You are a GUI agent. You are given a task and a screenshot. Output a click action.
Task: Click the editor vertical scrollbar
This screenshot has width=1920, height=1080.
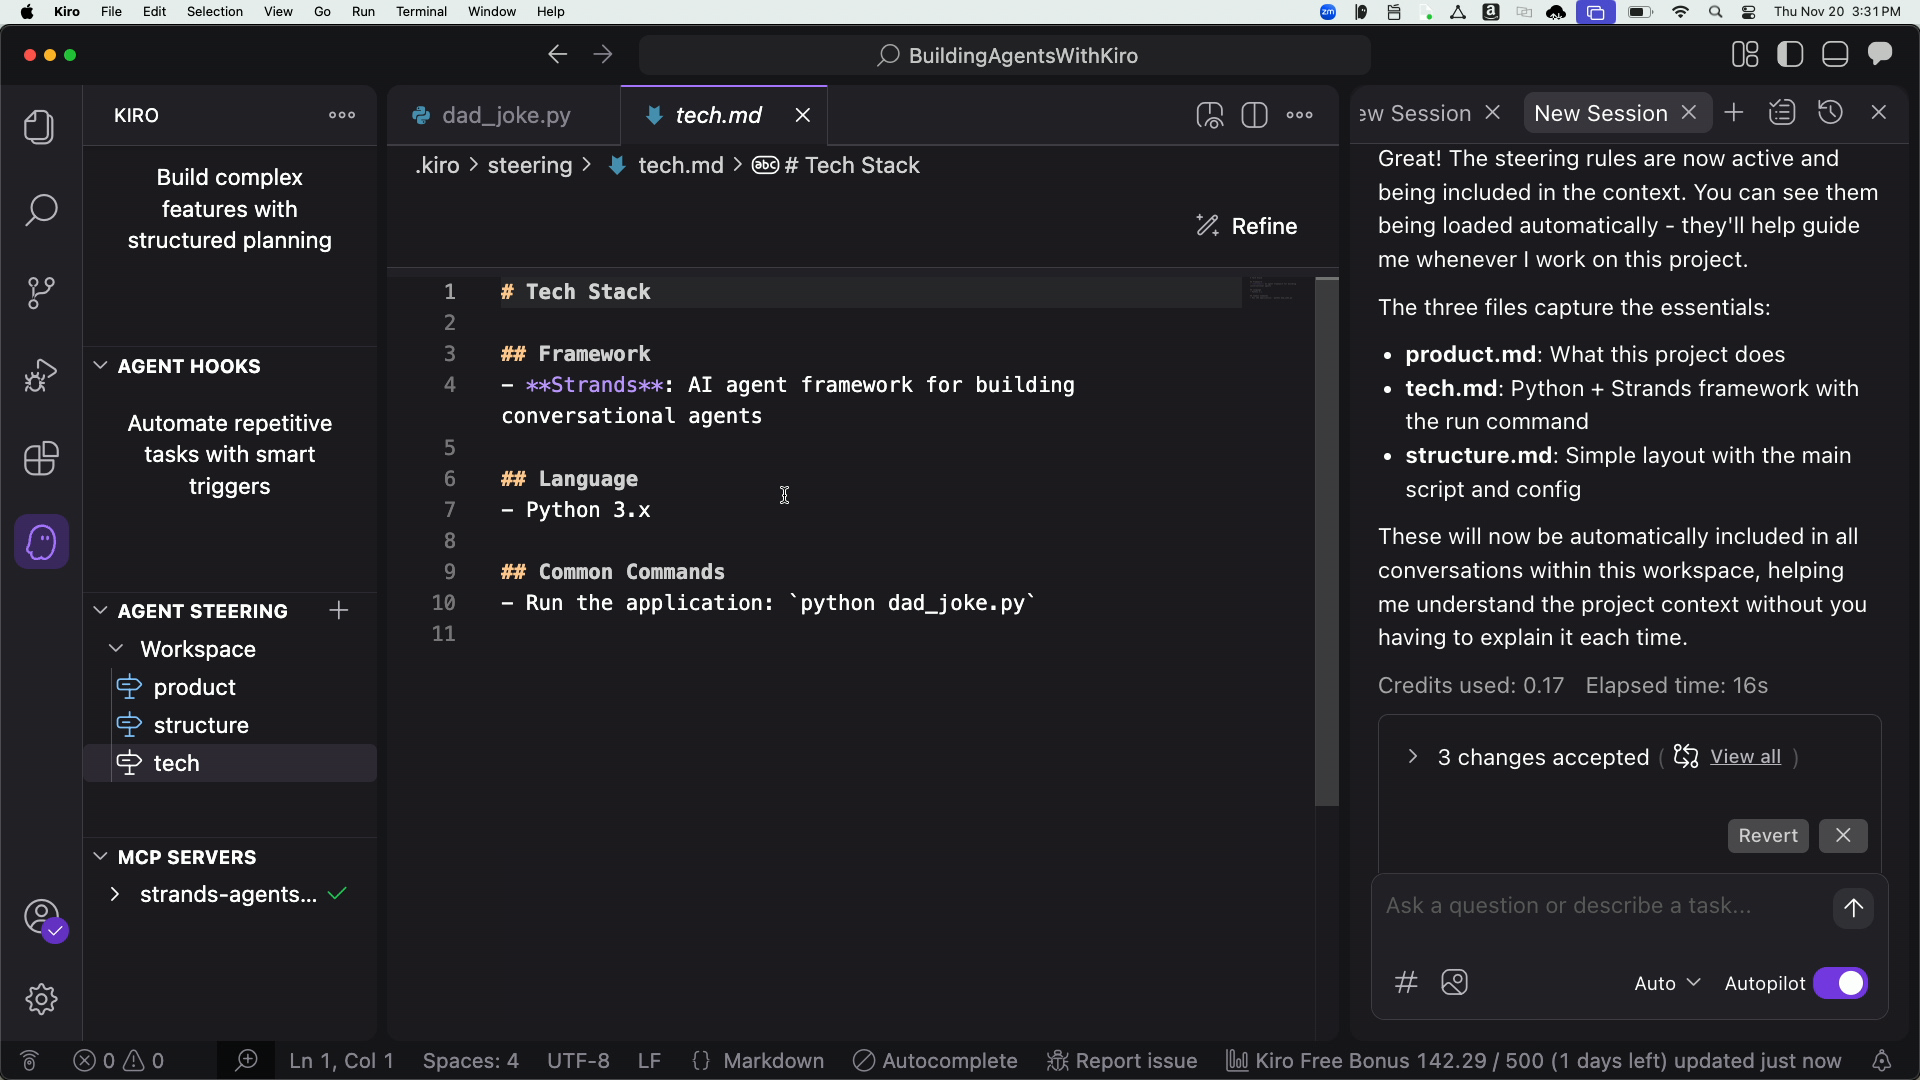(x=1327, y=541)
